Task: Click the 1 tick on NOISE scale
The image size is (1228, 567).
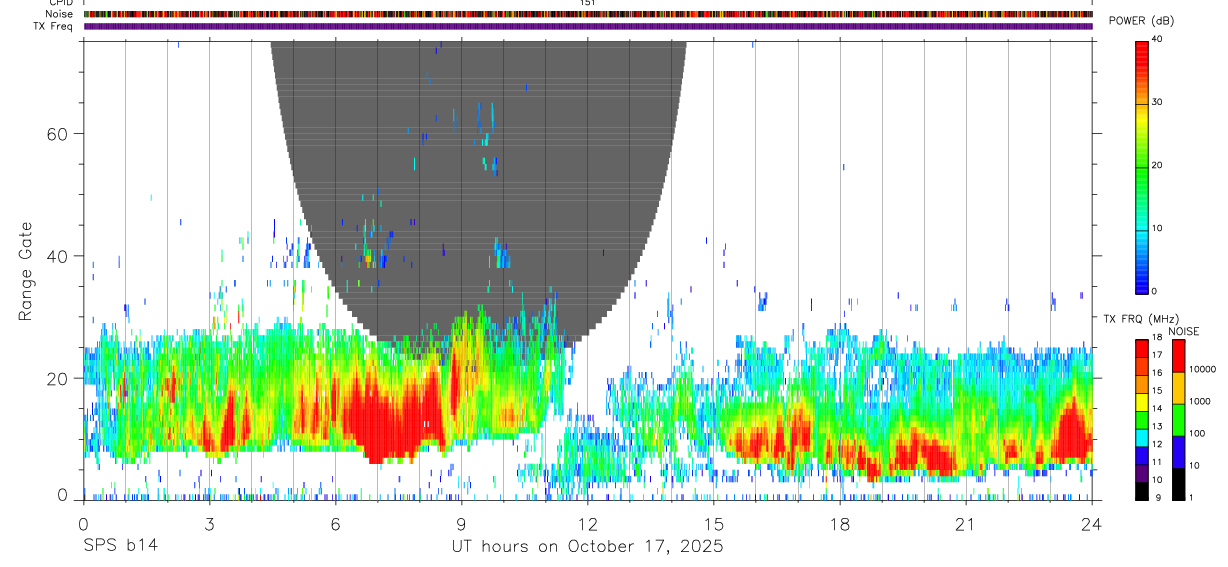Action: point(1191,497)
